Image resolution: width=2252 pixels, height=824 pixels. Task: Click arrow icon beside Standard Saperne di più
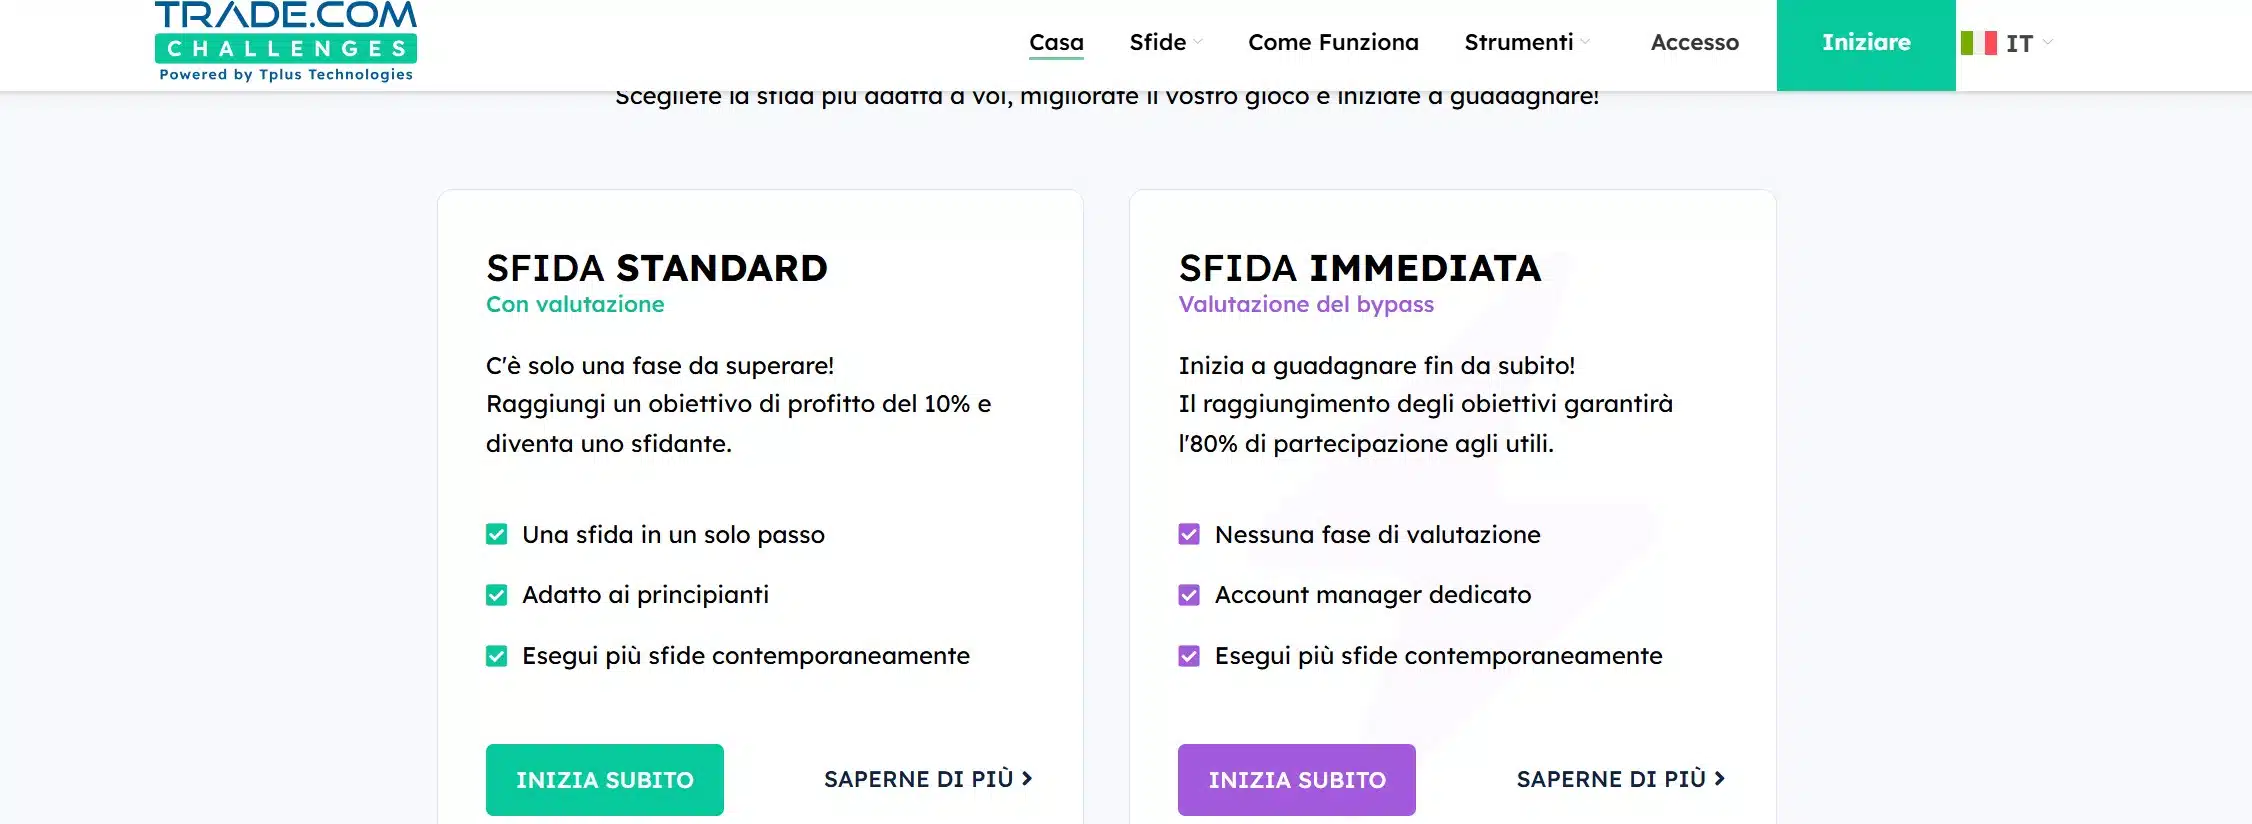1027,778
